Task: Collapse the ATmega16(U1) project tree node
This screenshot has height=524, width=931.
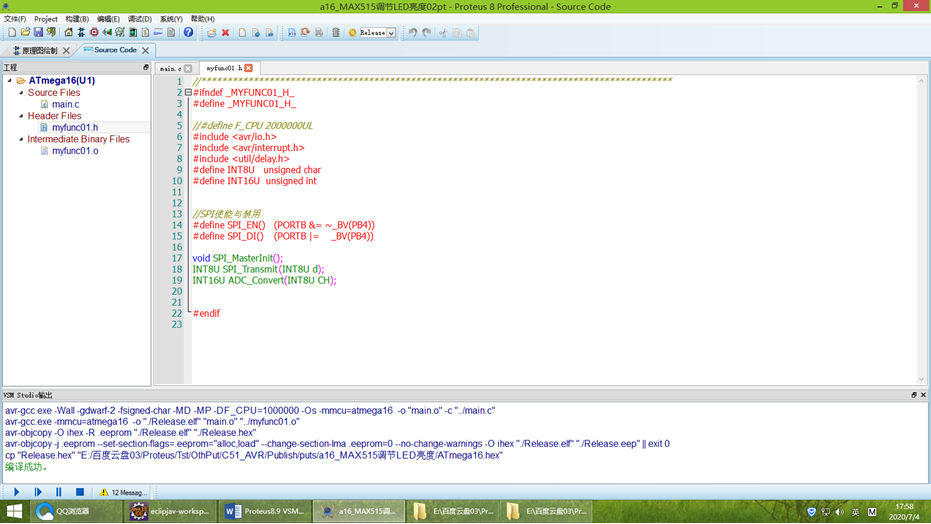Action: click(10, 80)
